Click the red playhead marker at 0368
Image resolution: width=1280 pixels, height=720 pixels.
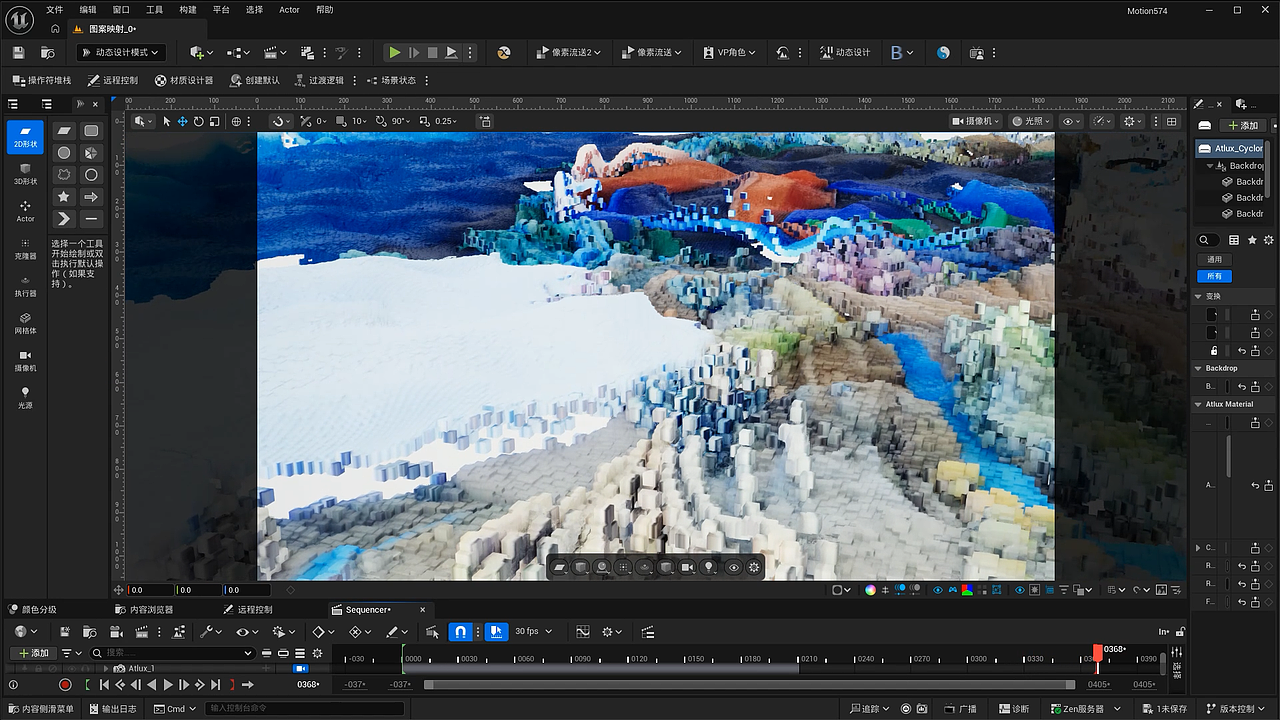1097,652
